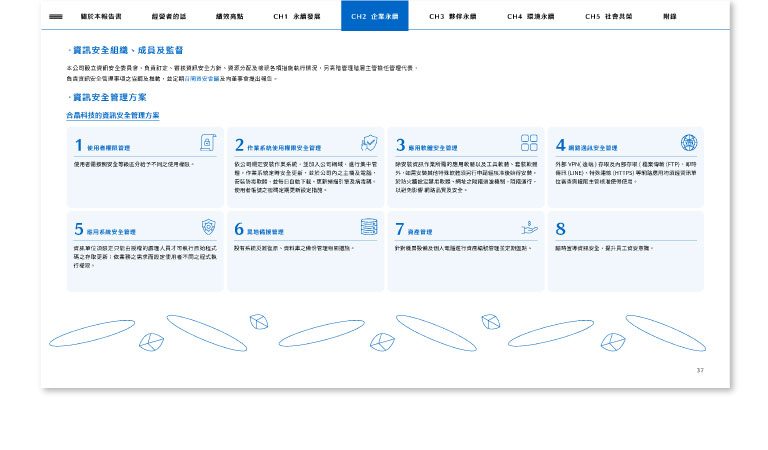This screenshot has height=450, width=768.
Task: Go to the 績效亮點 tab
Action: pos(229,17)
